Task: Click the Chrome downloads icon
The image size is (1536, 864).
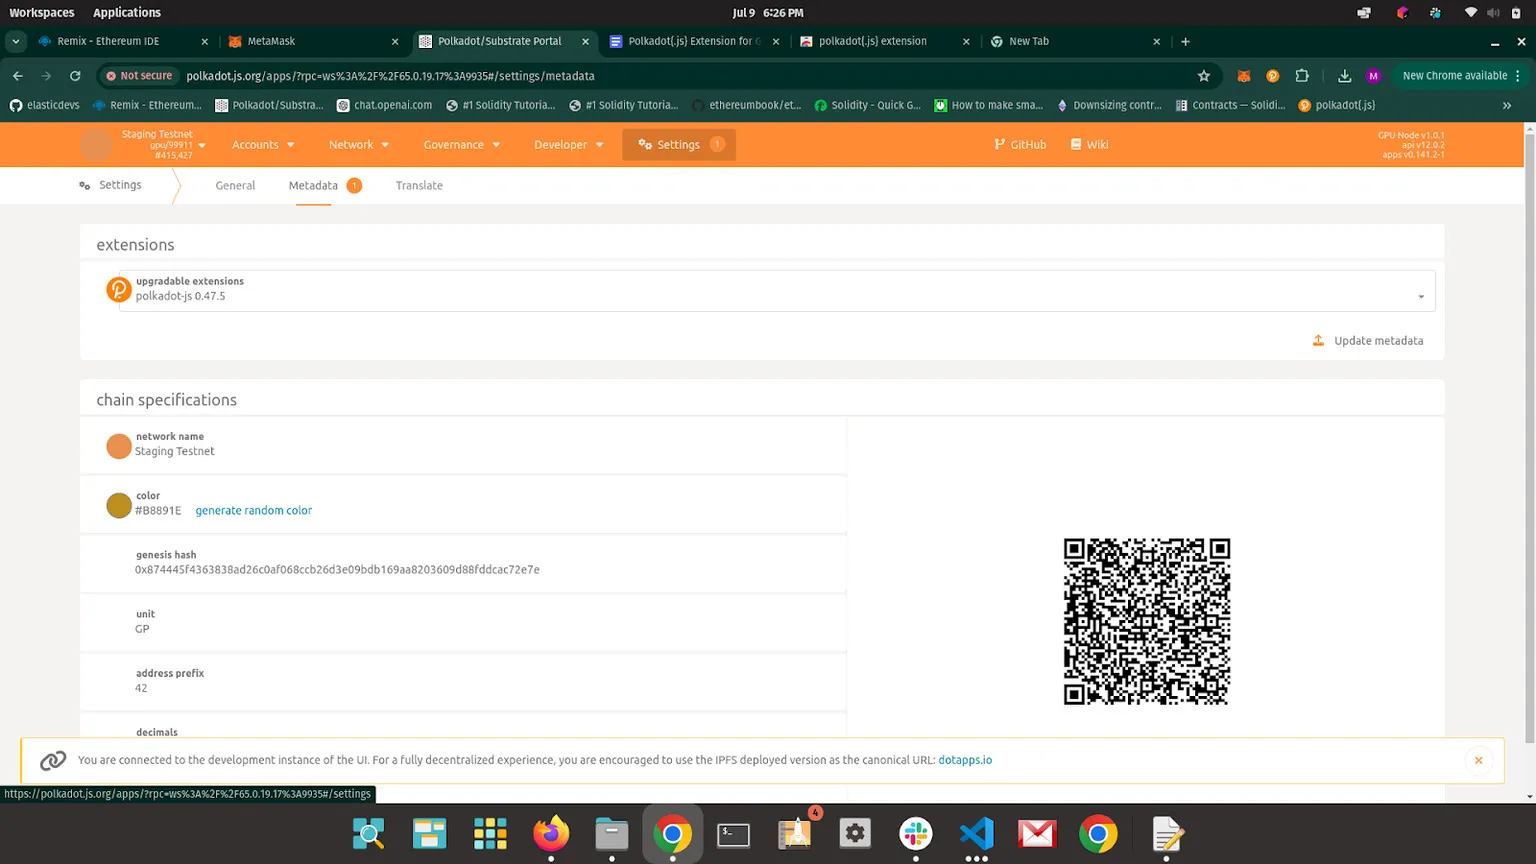Action: [x=1343, y=75]
